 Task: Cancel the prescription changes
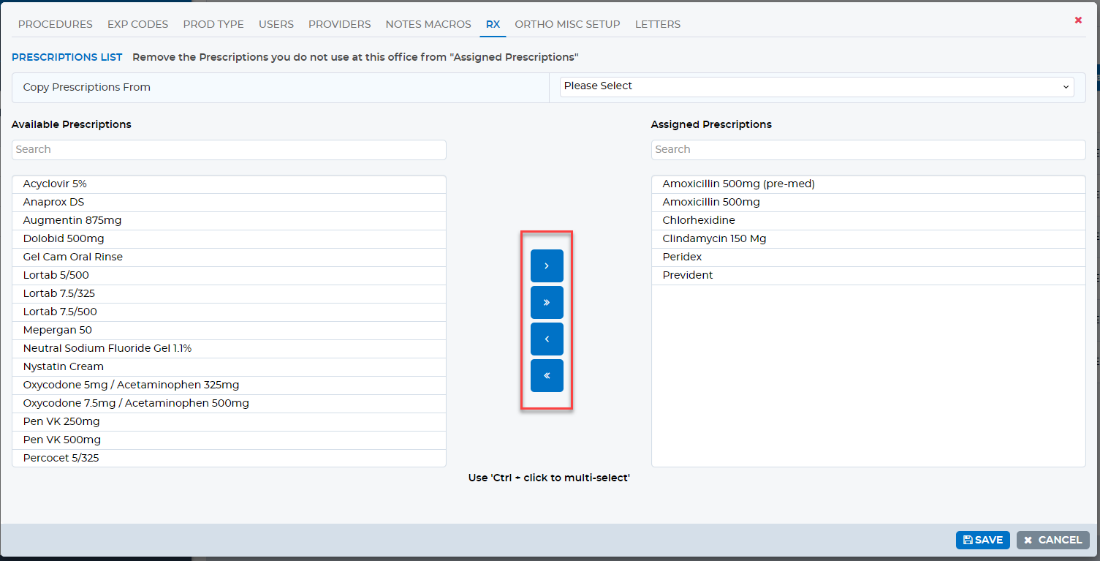click(1053, 540)
